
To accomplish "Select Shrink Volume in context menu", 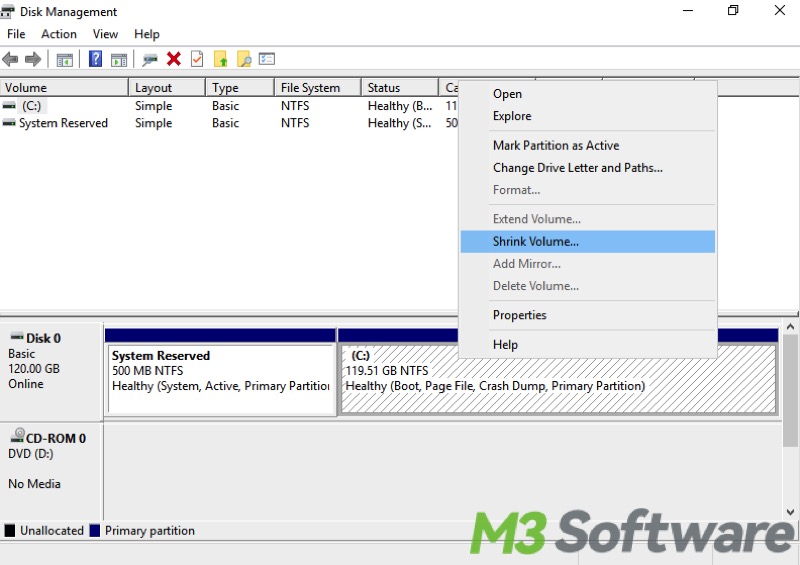I will [x=588, y=241].
